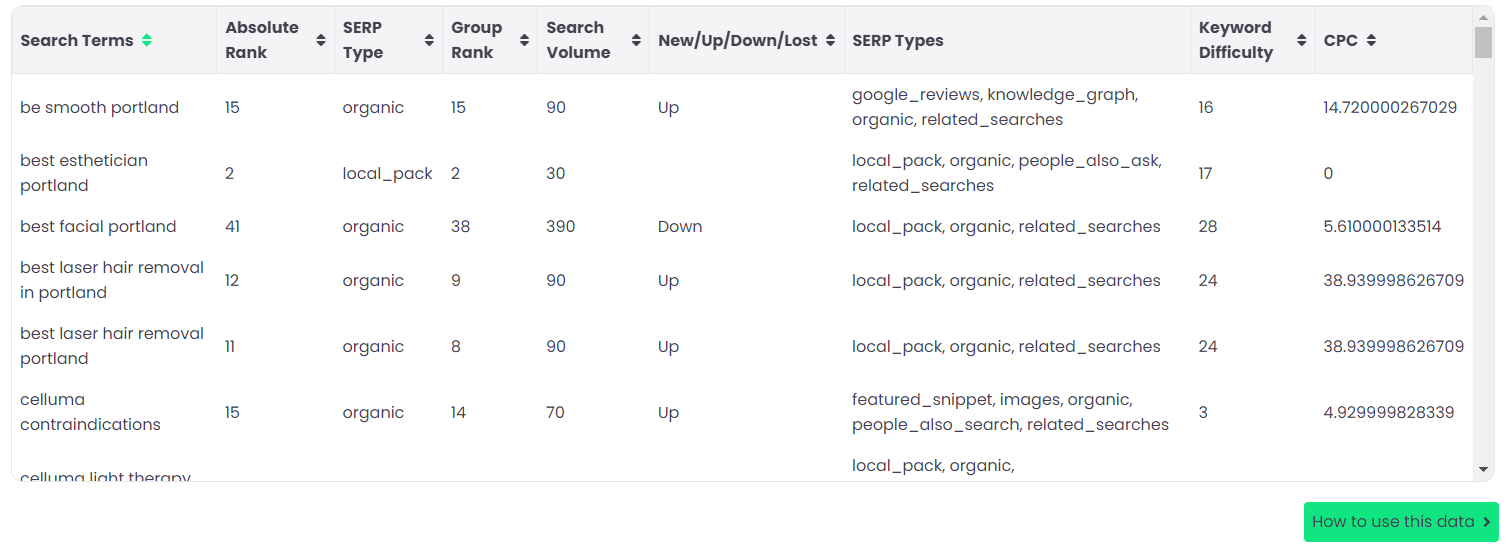
Task: Click the New/Up/Down/Lost sort arrows
Action: (x=830, y=41)
